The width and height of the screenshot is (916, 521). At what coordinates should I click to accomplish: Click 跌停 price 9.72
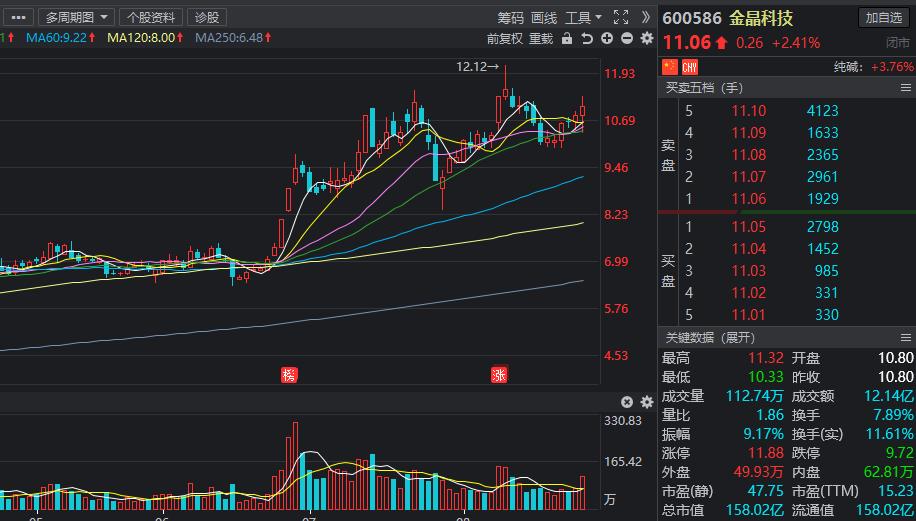coord(900,453)
